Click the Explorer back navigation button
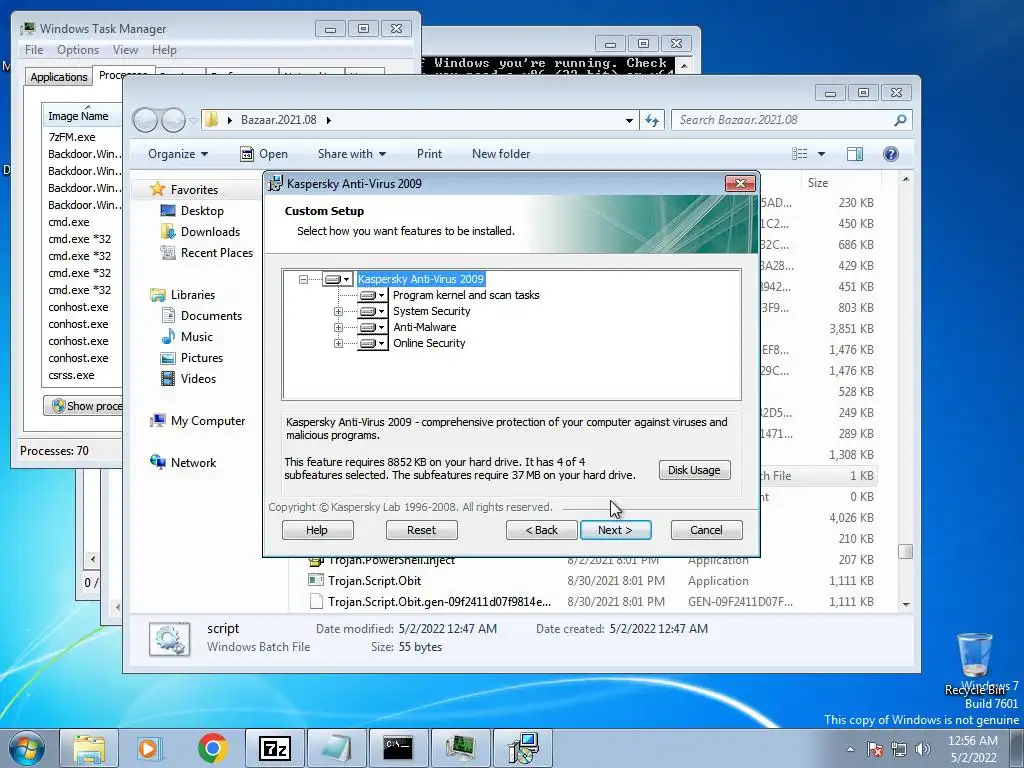Image resolution: width=1024 pixels, height=768 pixels. pos(145,120)
